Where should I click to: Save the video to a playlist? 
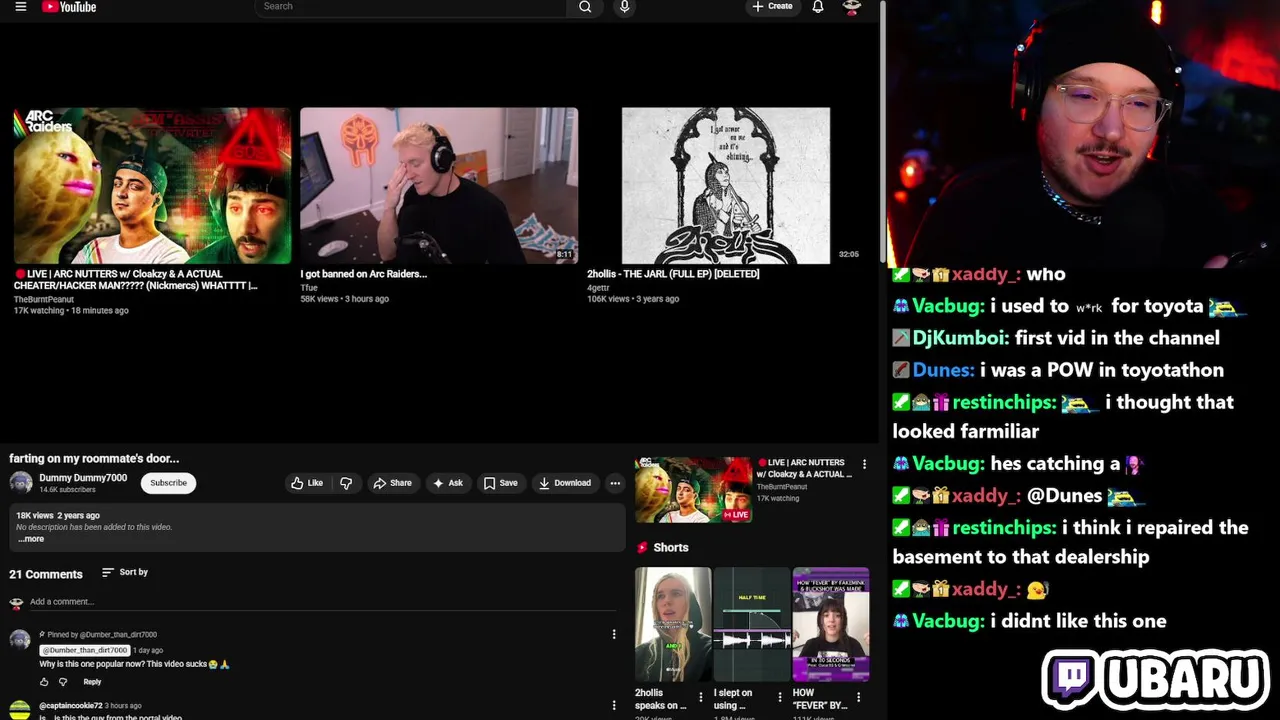click(500, 483)
